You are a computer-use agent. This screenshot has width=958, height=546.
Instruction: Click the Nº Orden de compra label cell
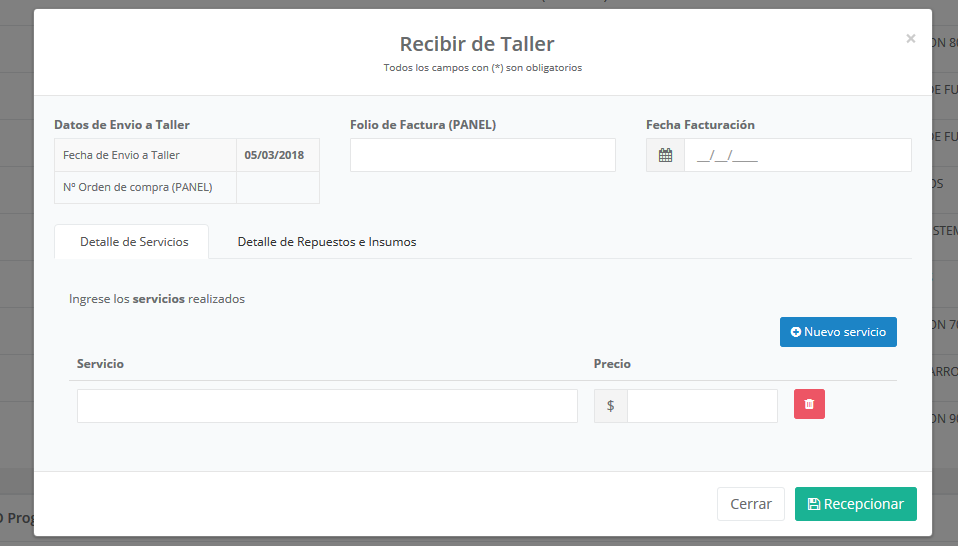(x=145, y=187)
